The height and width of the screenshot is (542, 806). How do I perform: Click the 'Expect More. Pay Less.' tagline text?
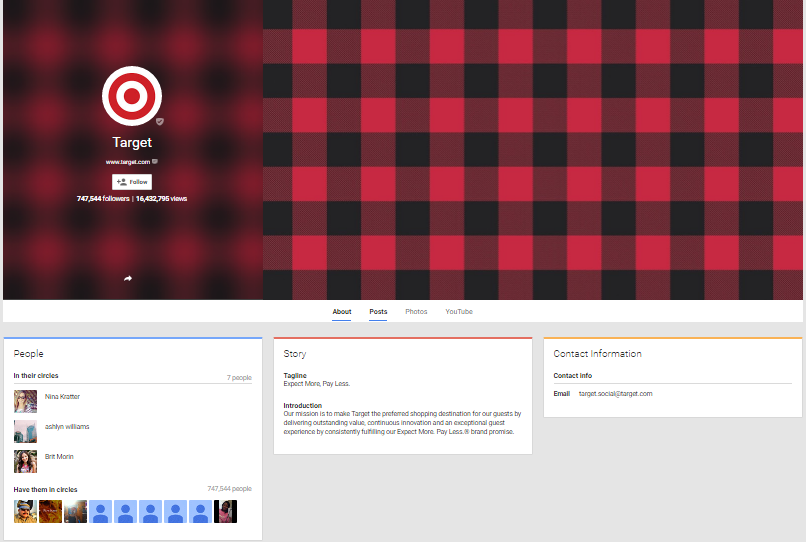[317, 384]
